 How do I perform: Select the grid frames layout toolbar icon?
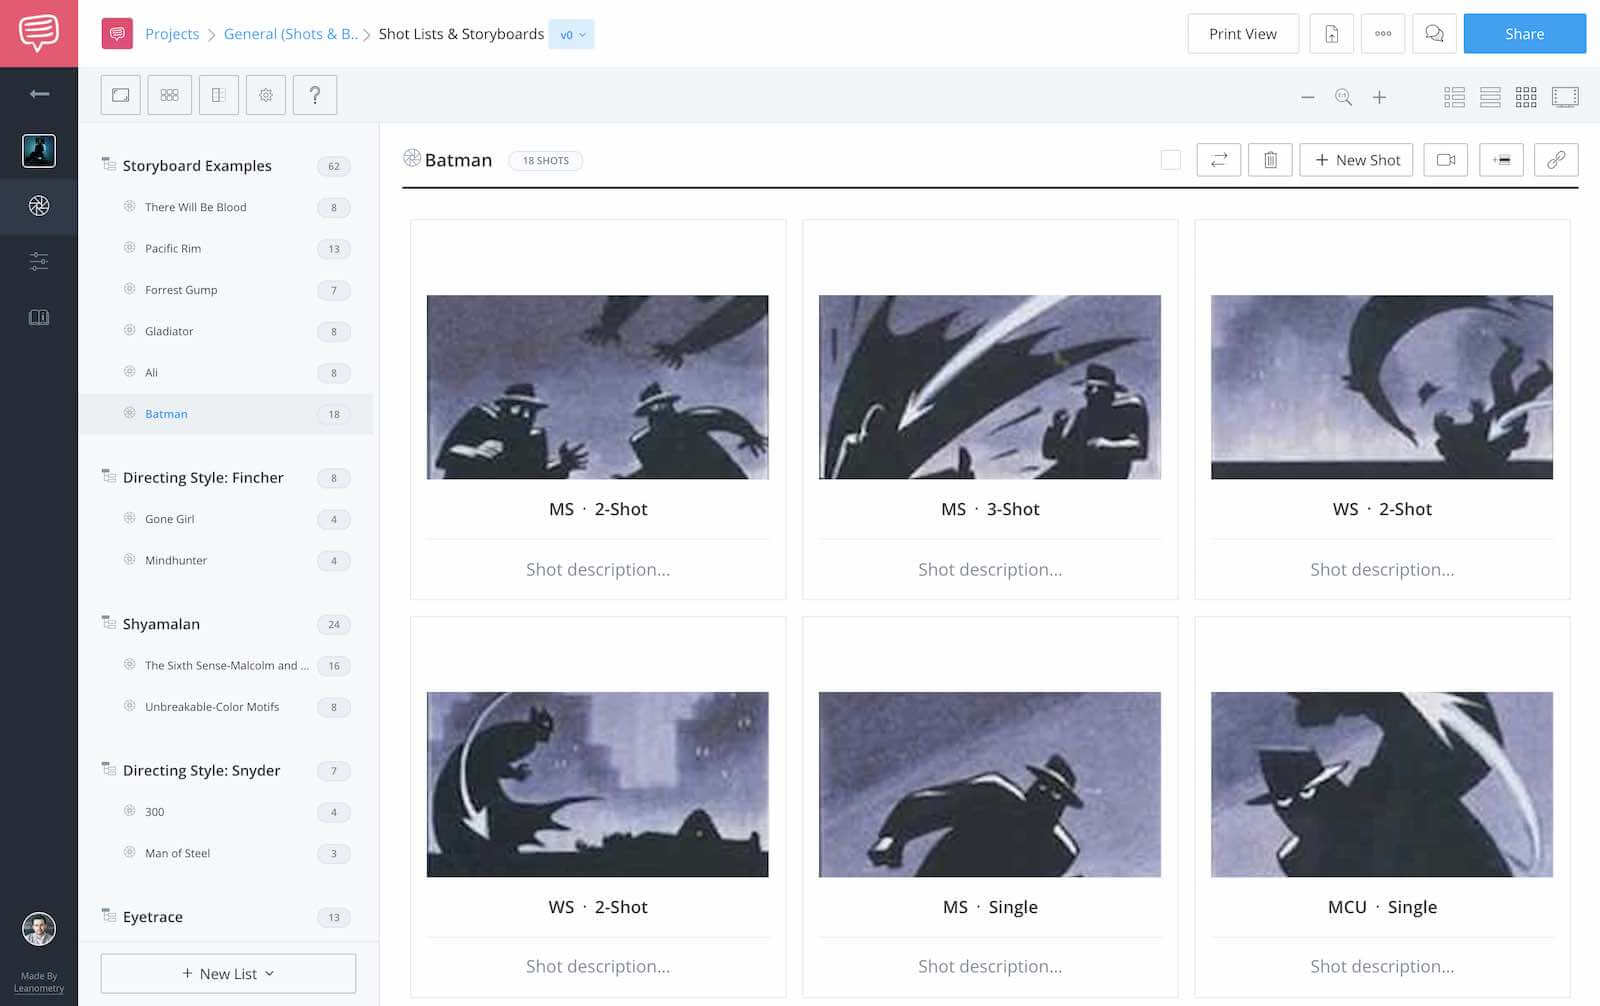coord(170,95)
